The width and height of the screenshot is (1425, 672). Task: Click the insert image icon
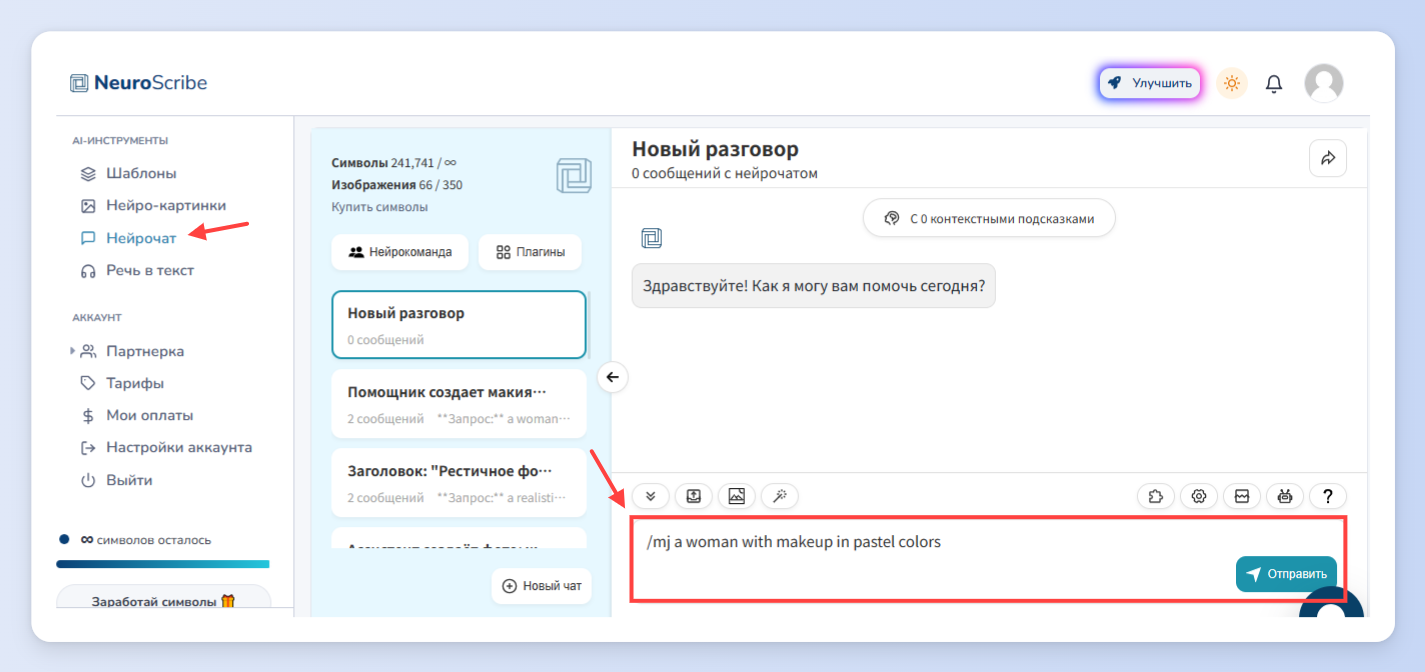pyautogui.click(x=736, y=495)
